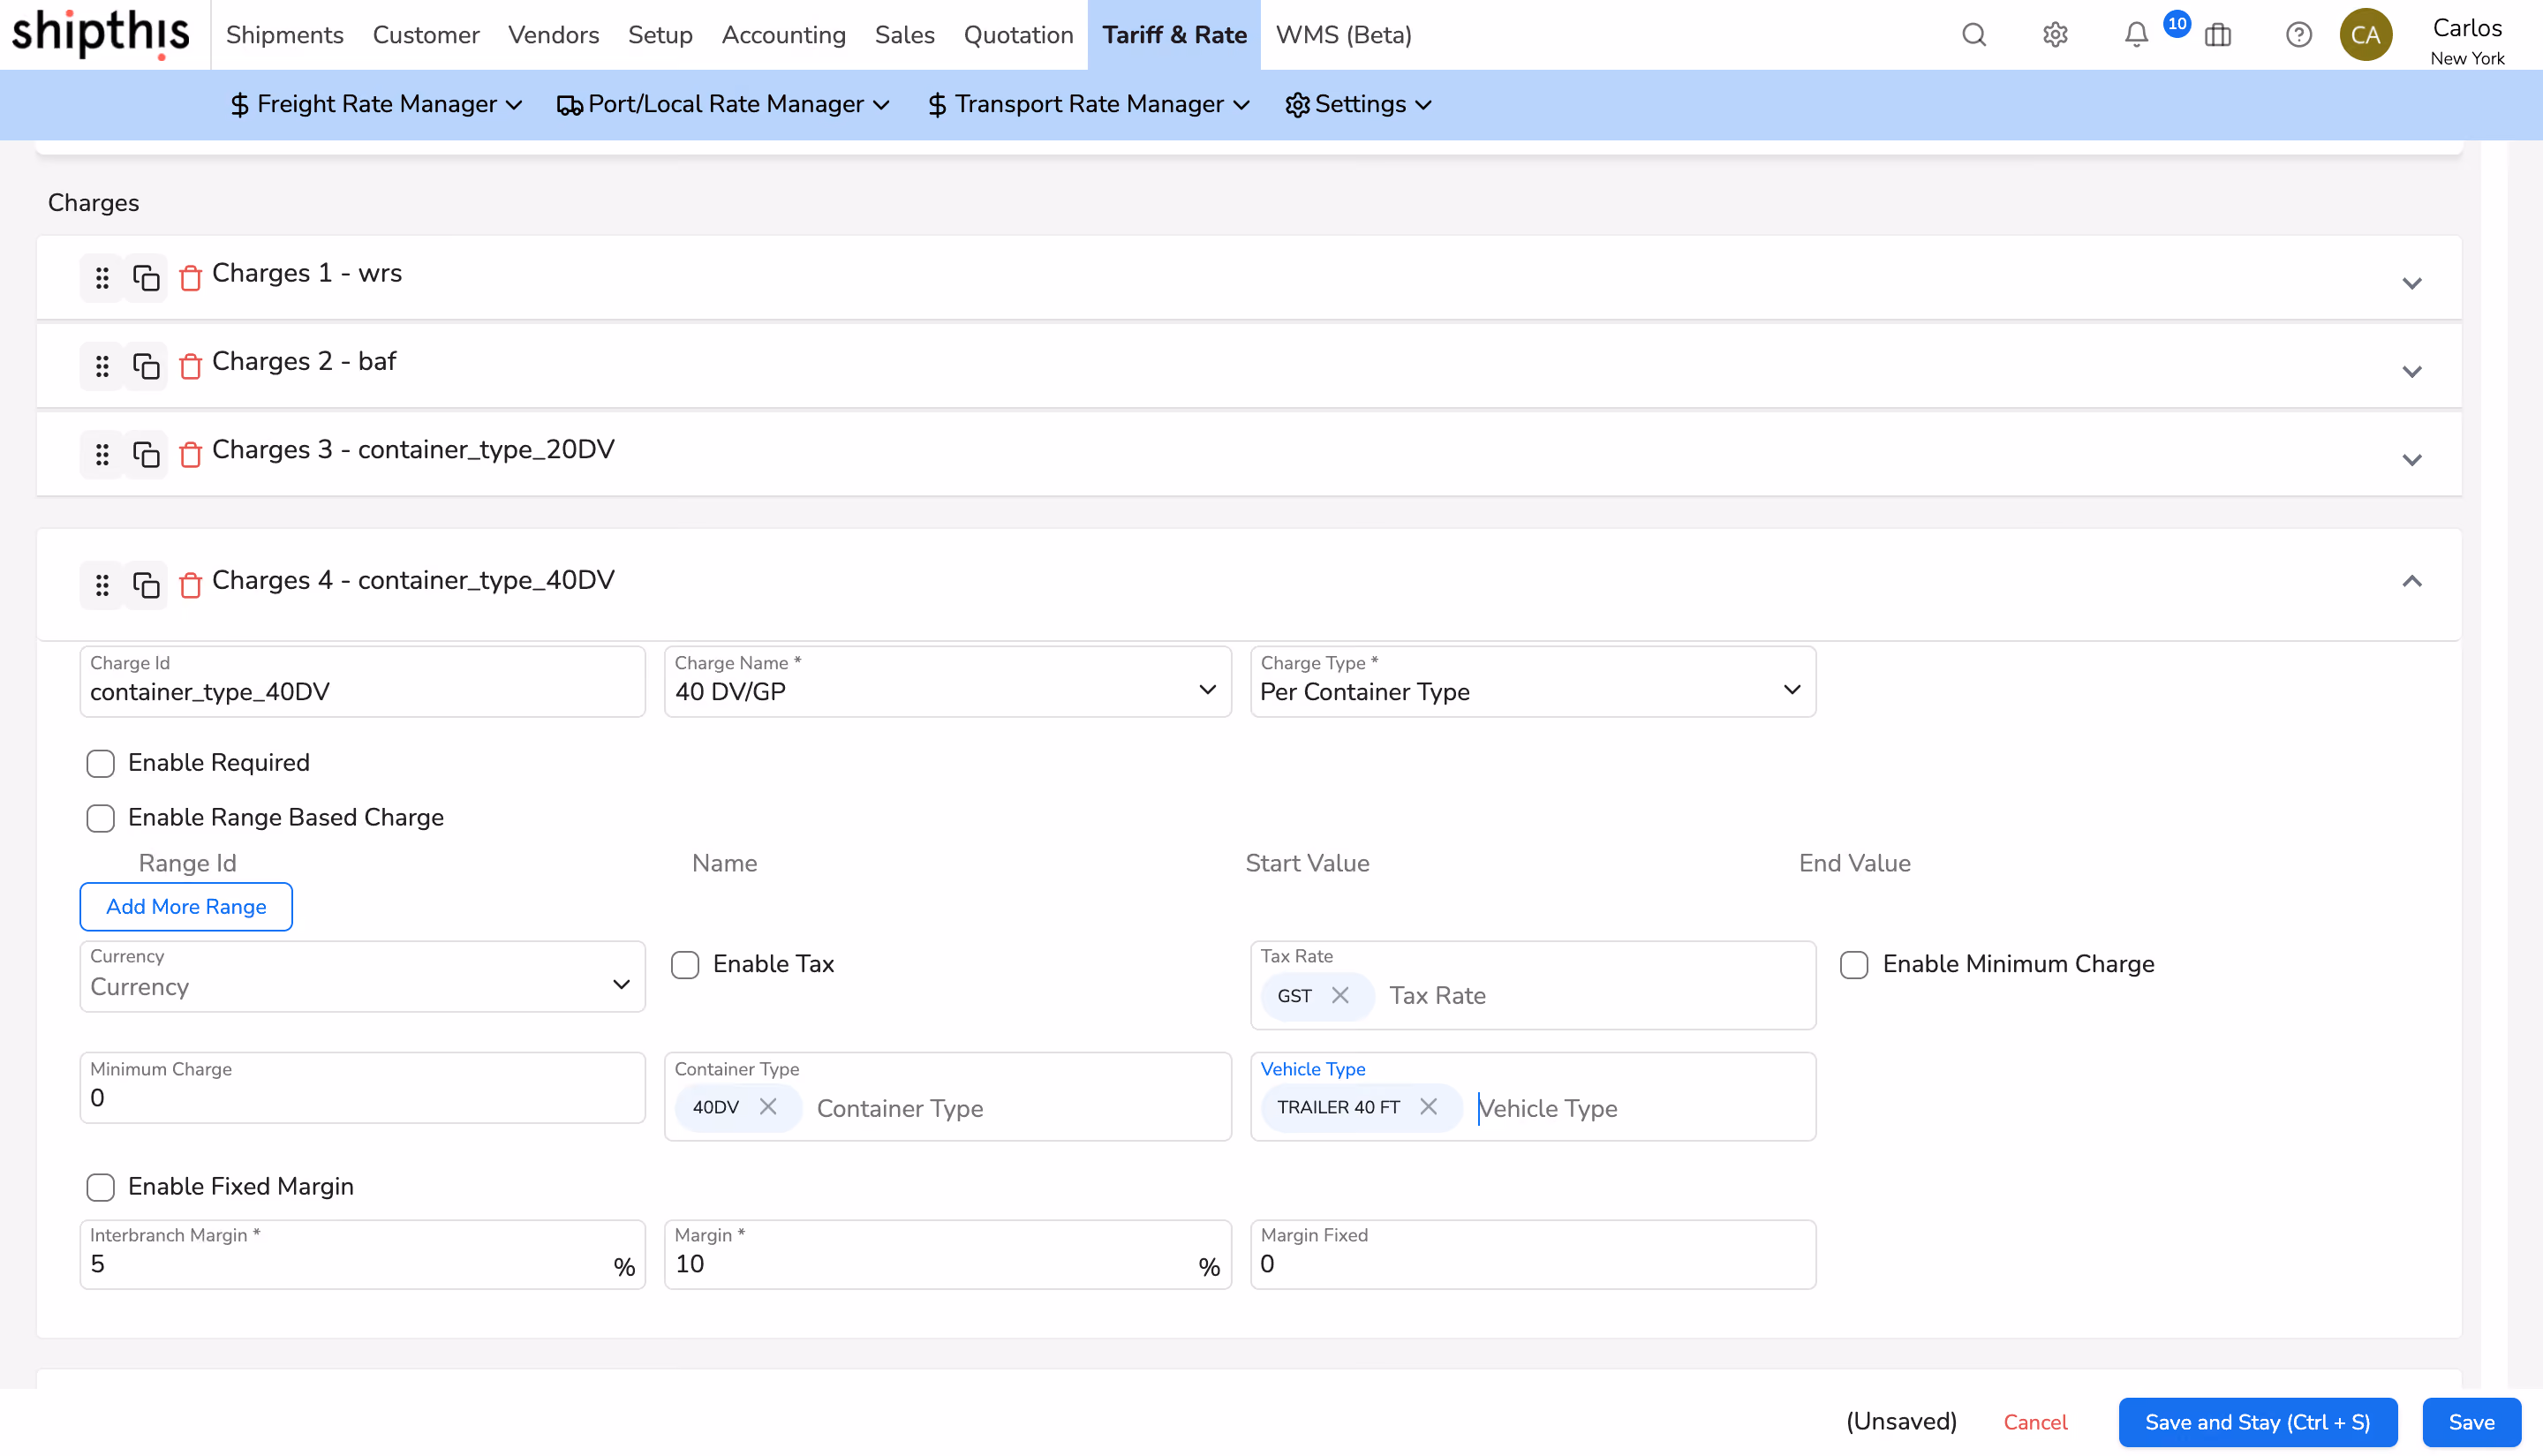
Task: Go to the Quotation menu
Action: [x=1018, y=35]
